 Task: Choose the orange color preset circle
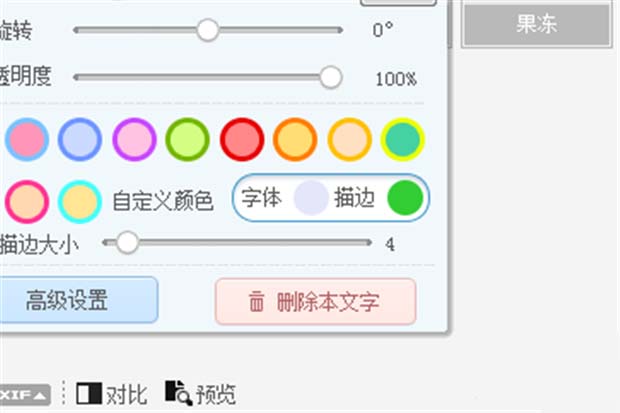tap(295, 139)
